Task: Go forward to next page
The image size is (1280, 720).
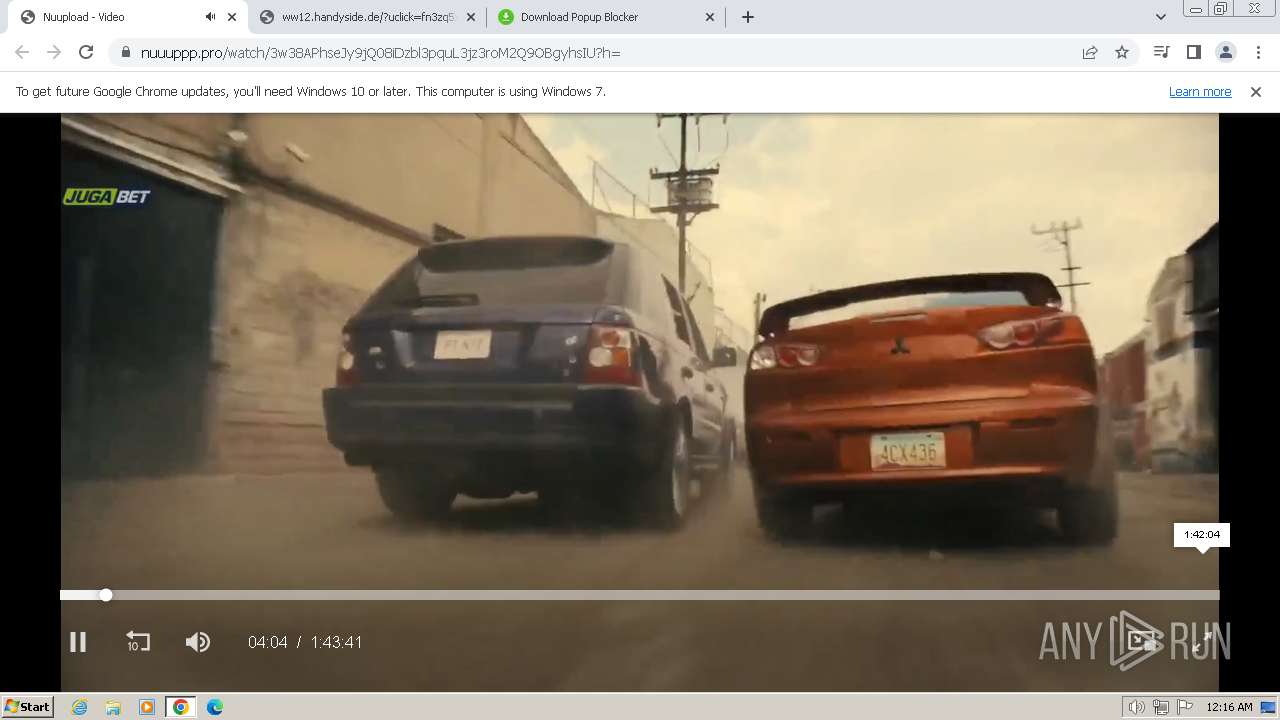Action: point(54,52)
